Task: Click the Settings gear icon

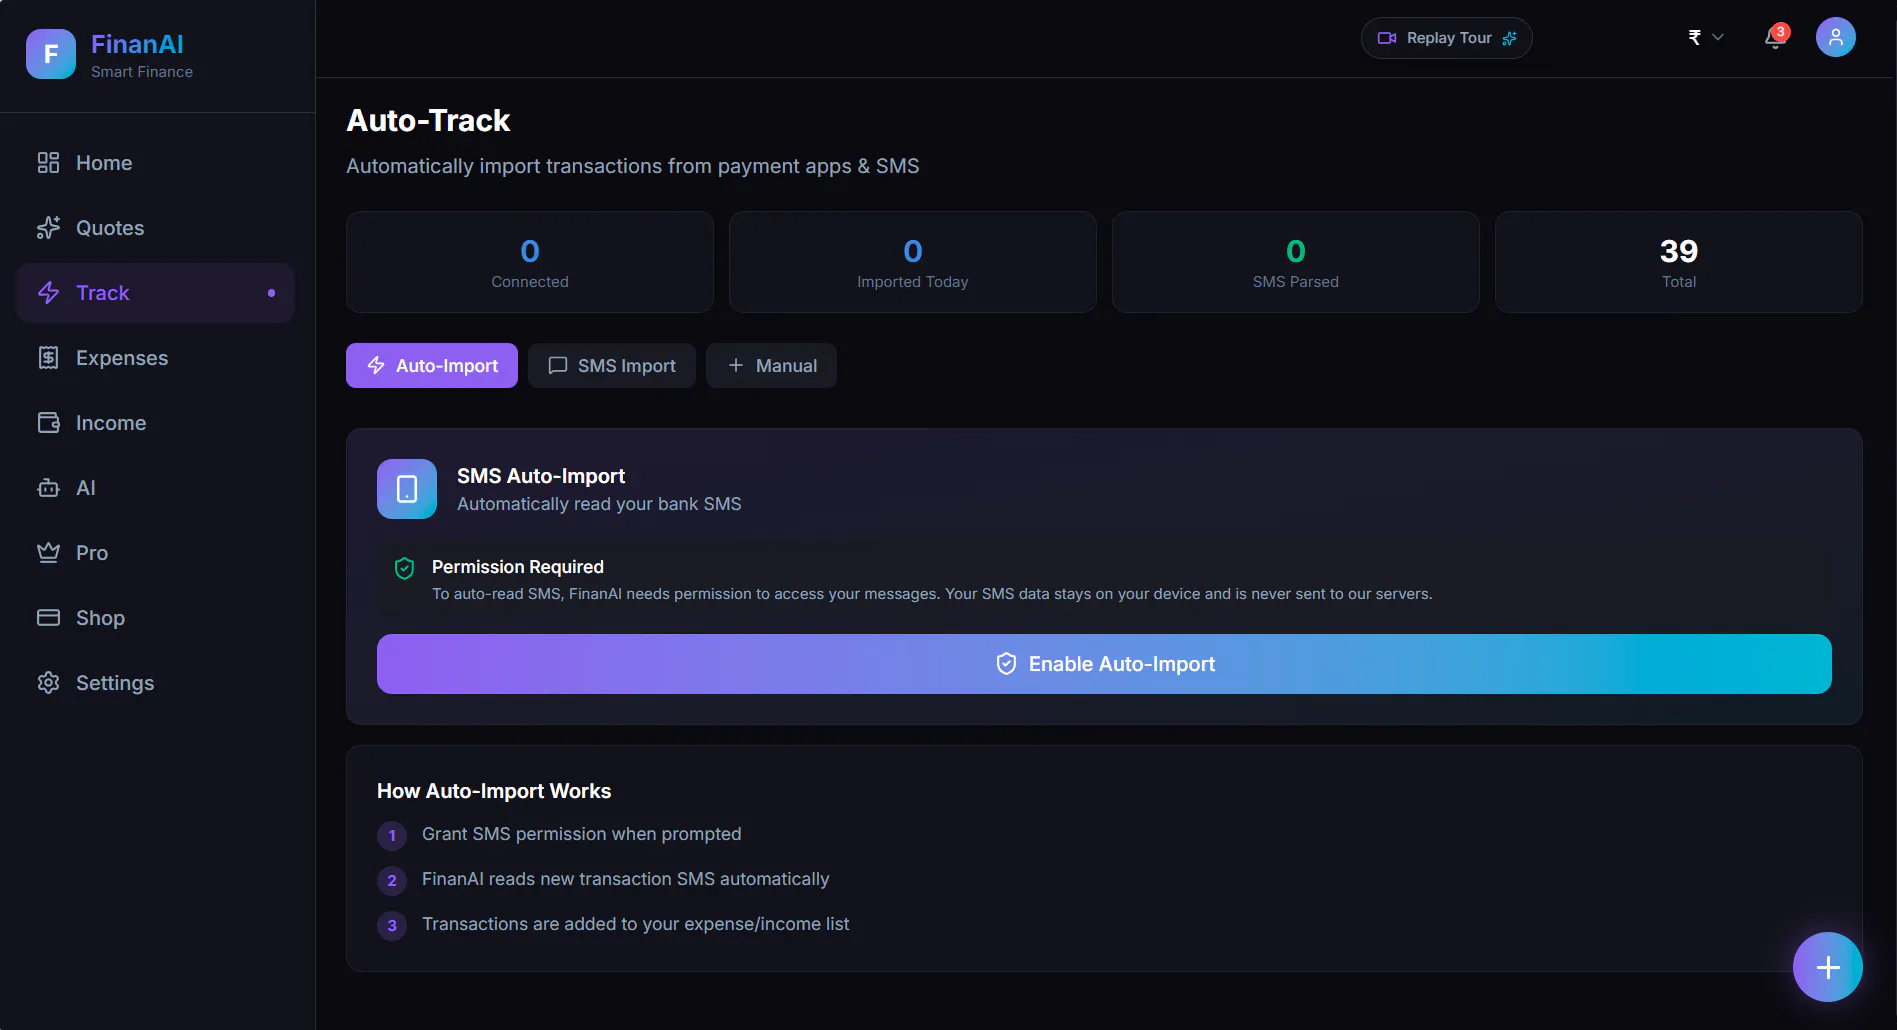Action: coord(48,683)
